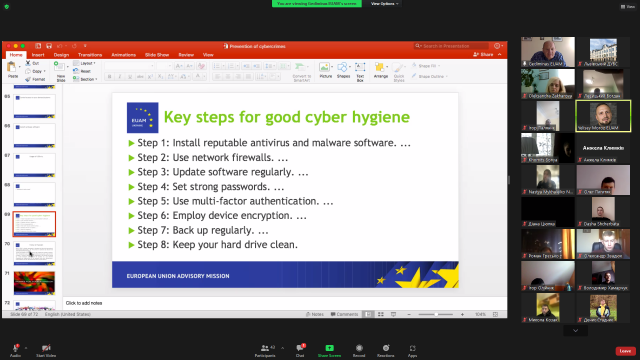The width and height of the screenshot is (640, 360).
Task: Insert a Text Box
Action: click(360, 71)
